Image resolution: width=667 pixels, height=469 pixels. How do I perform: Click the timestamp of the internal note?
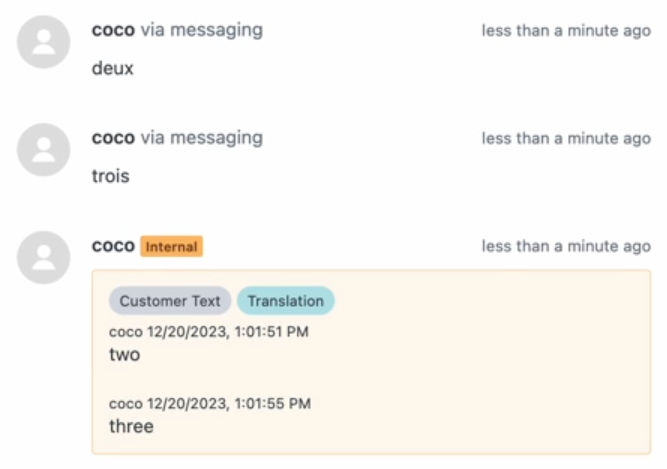[x=566, y=246]
